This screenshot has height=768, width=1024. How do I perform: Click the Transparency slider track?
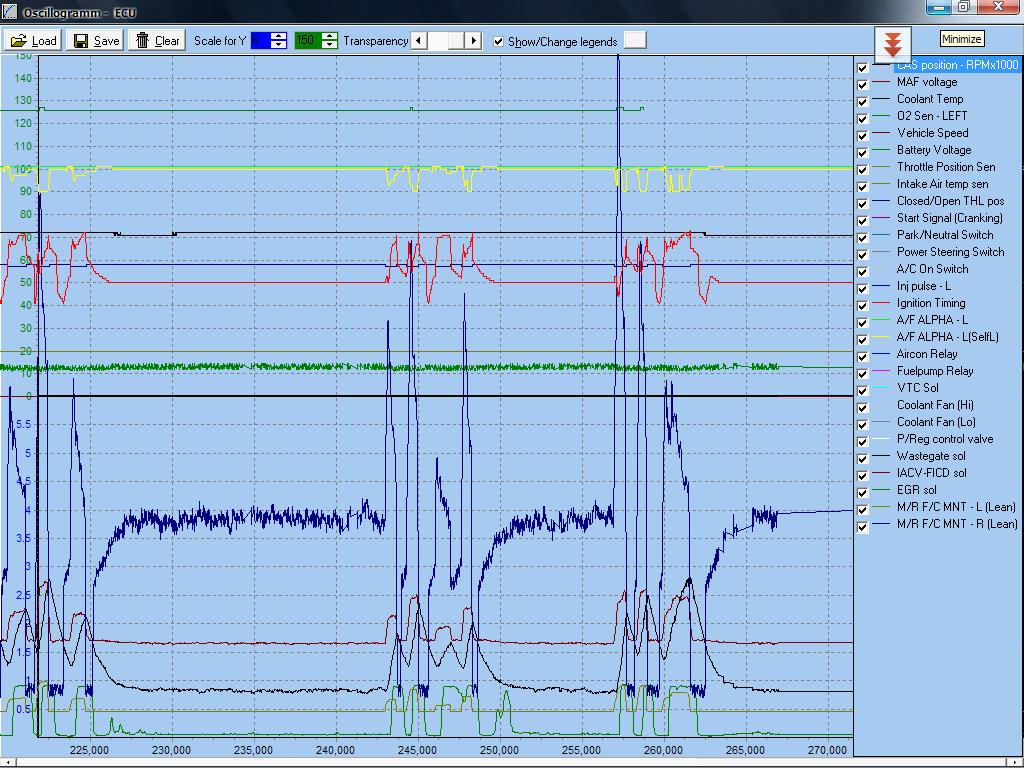(446, 41)
